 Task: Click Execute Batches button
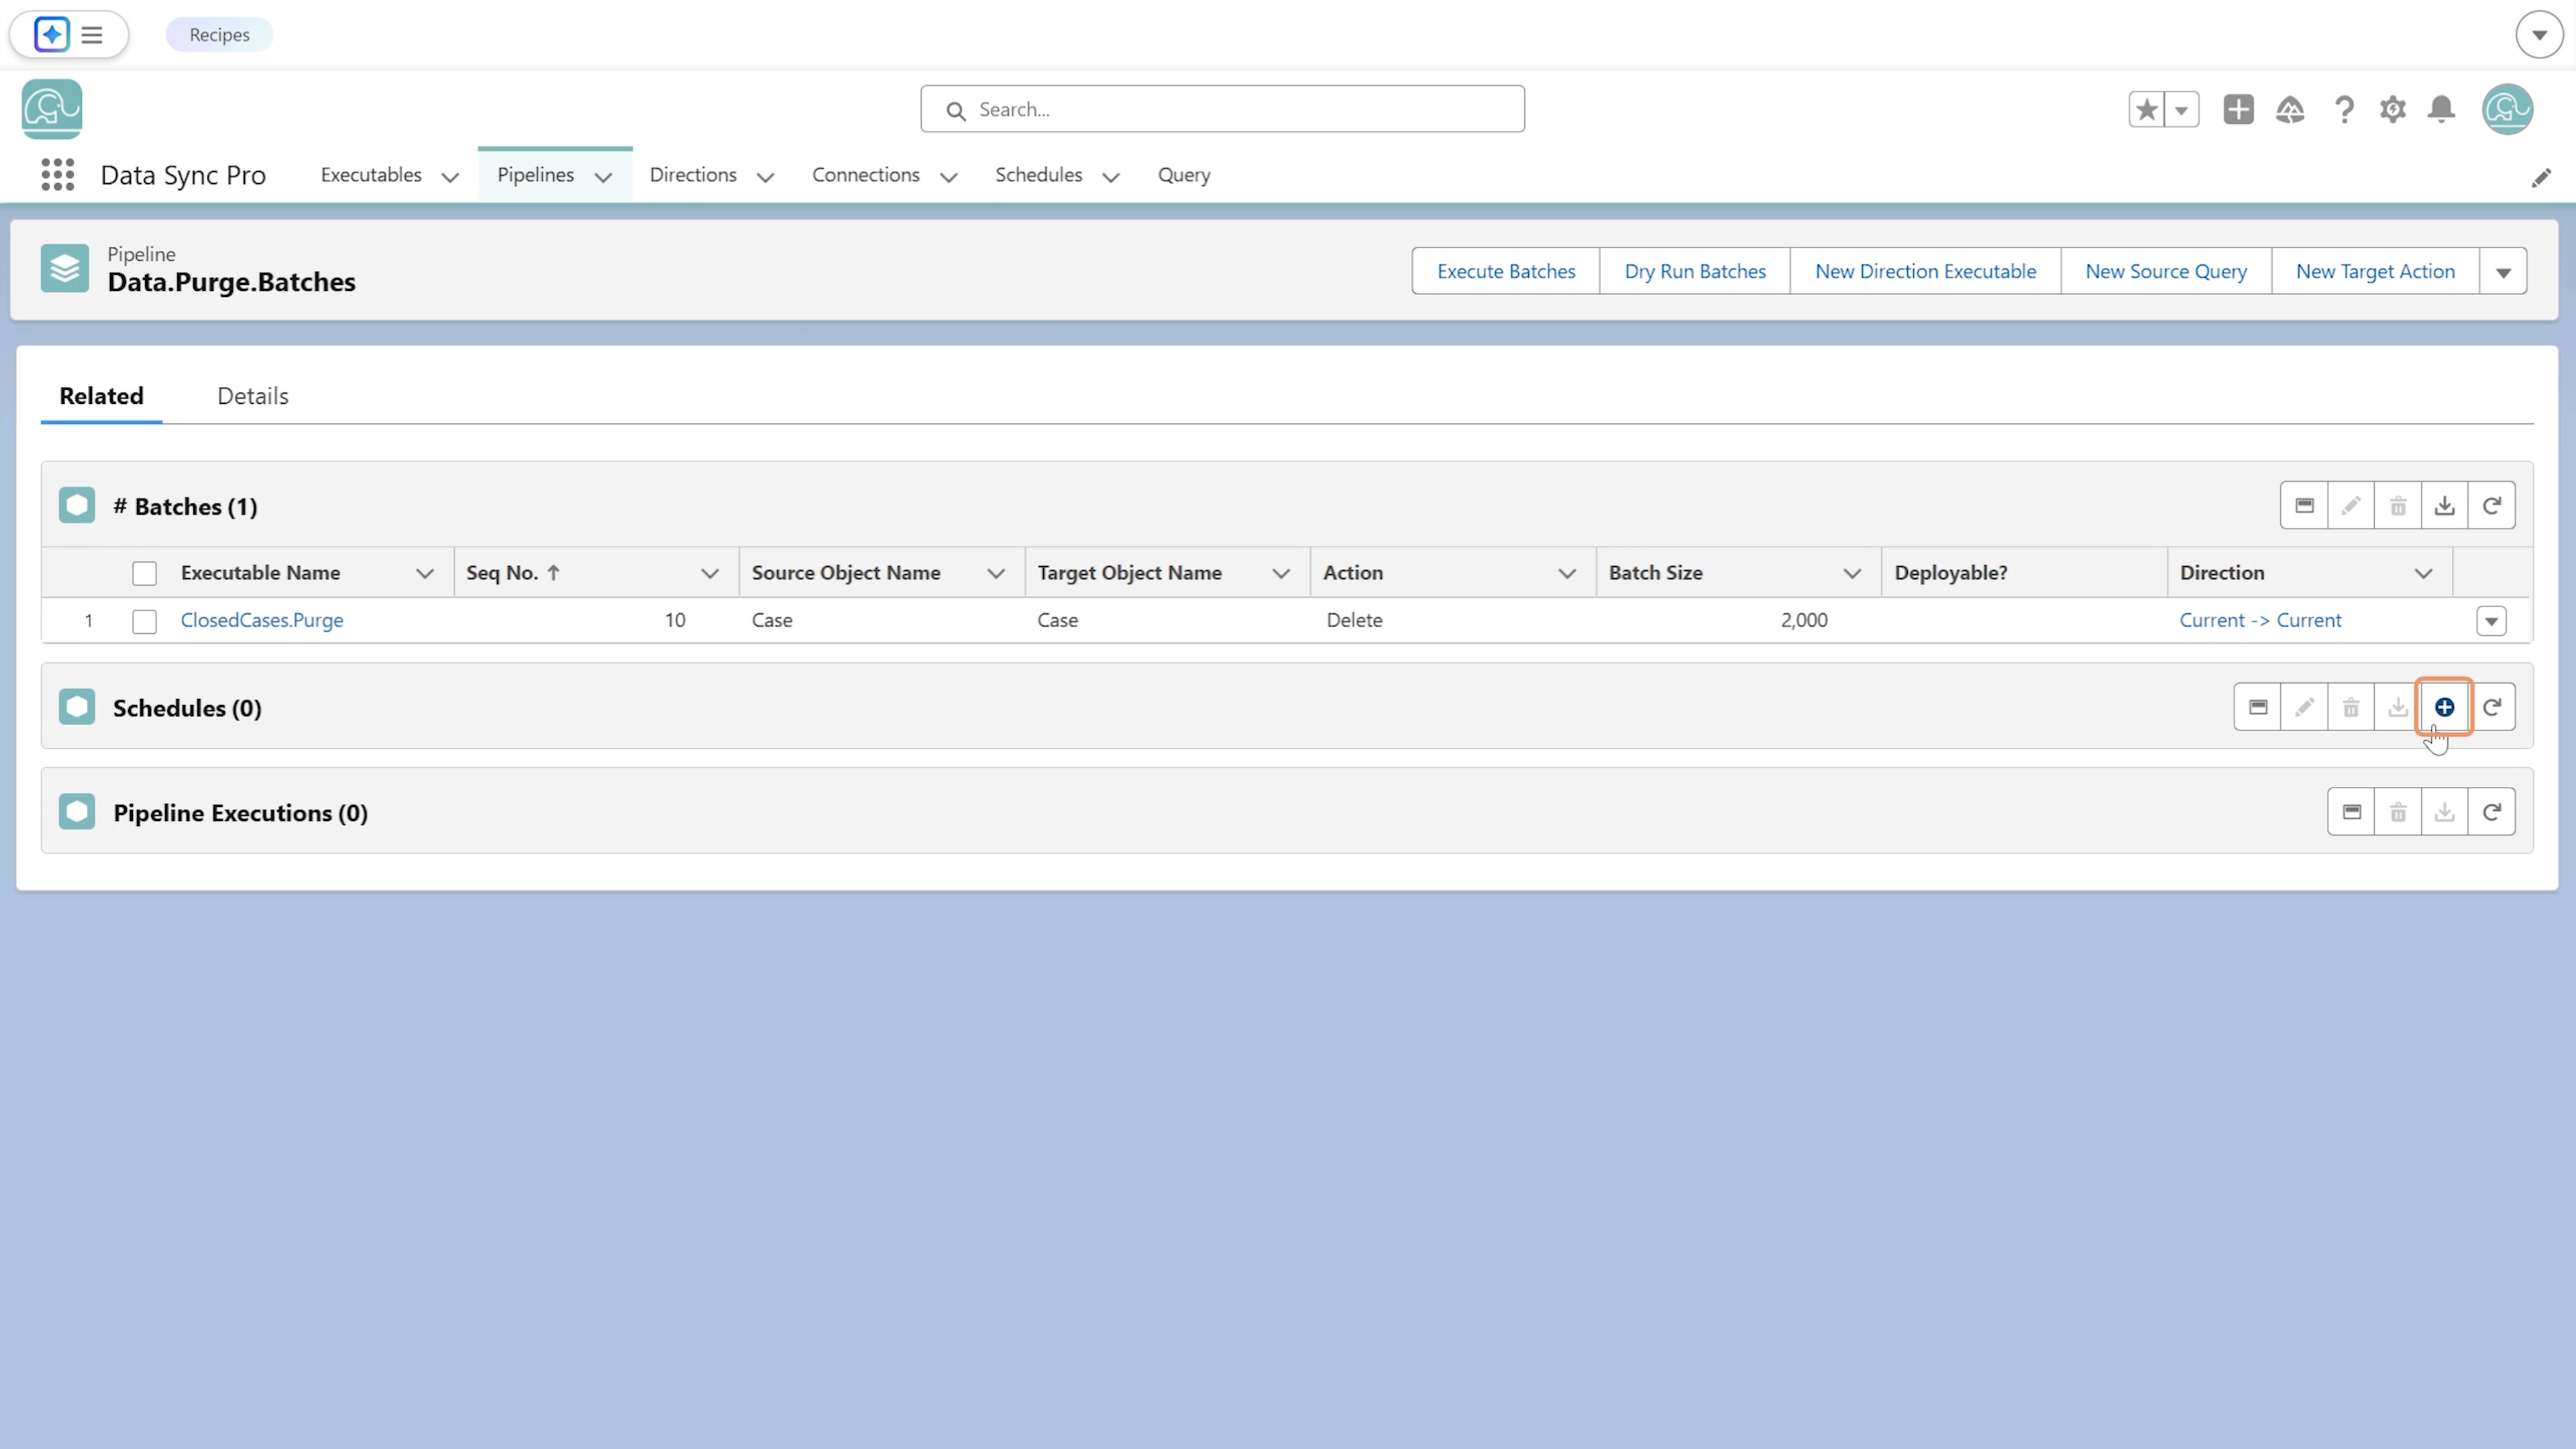[x=1505, y=272]
